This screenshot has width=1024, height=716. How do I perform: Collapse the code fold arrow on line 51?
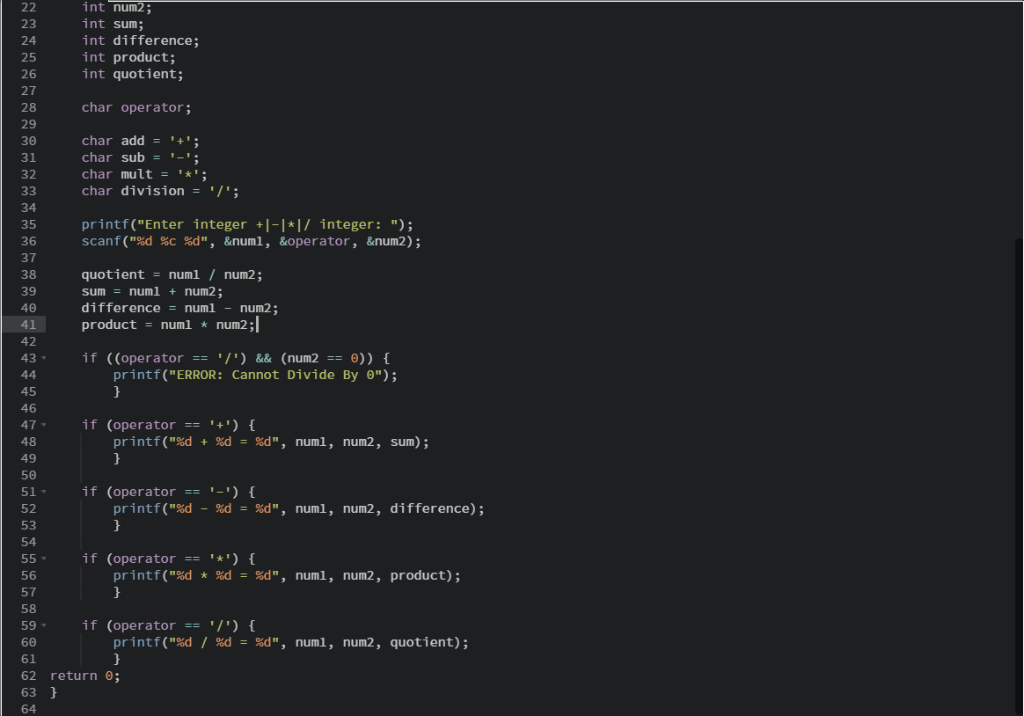[x=44, y=492]
